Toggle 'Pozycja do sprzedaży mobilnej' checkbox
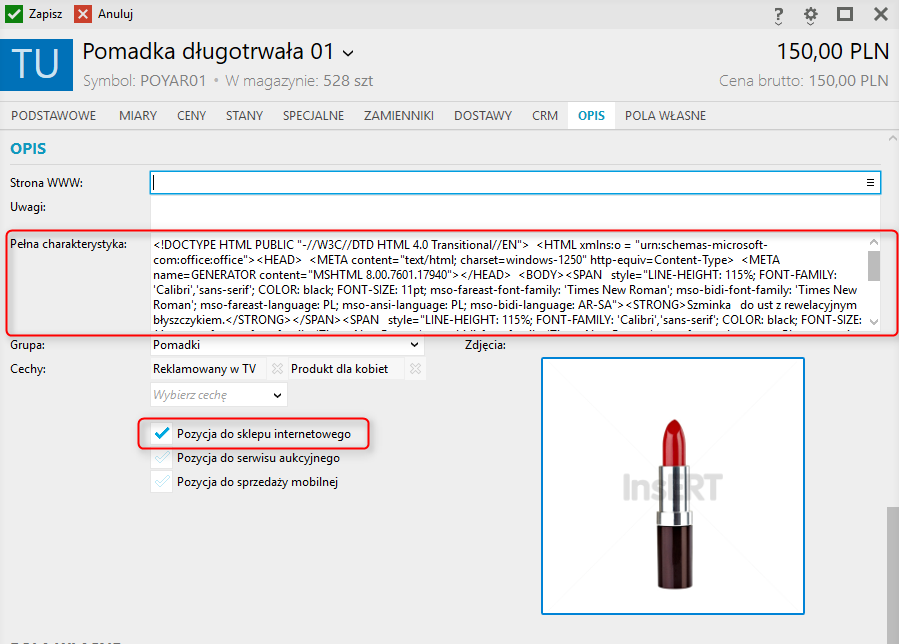899x644 pixels. pyautogui.click(x=161, y=482)
